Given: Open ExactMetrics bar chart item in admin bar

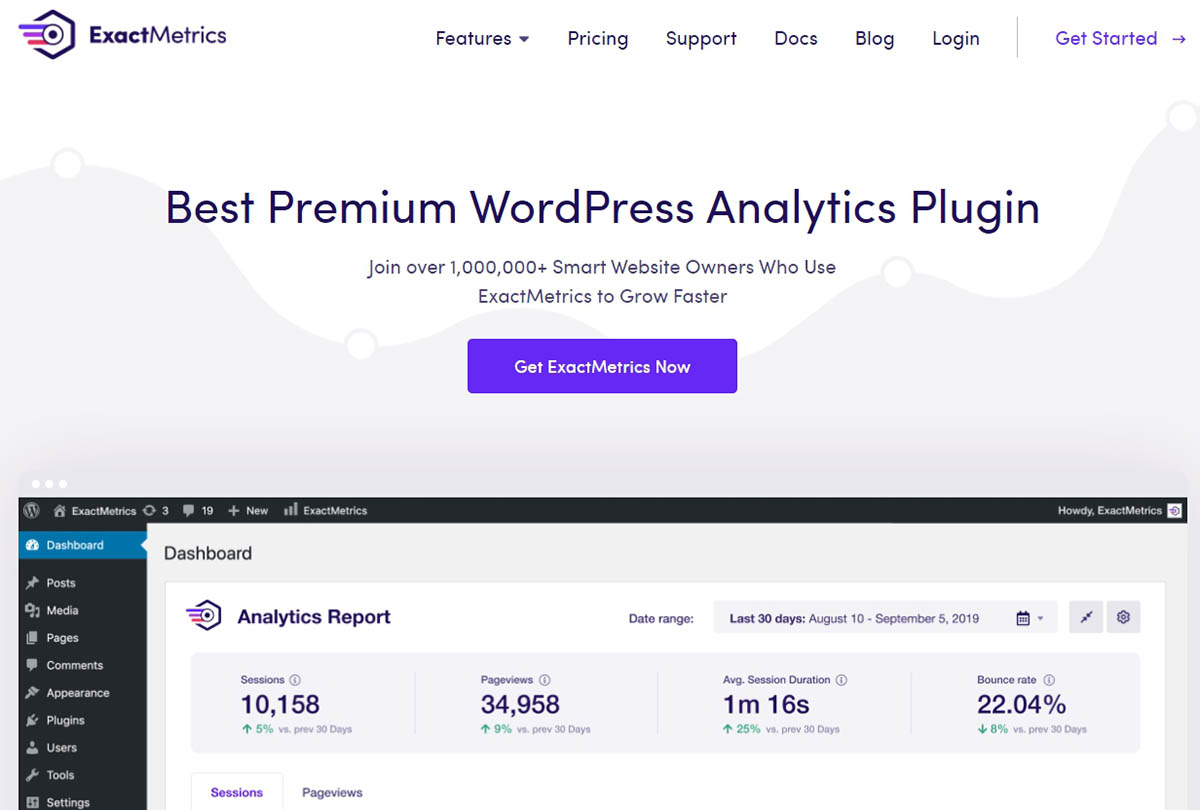Looking at the screenshot, I should point(326,510).
